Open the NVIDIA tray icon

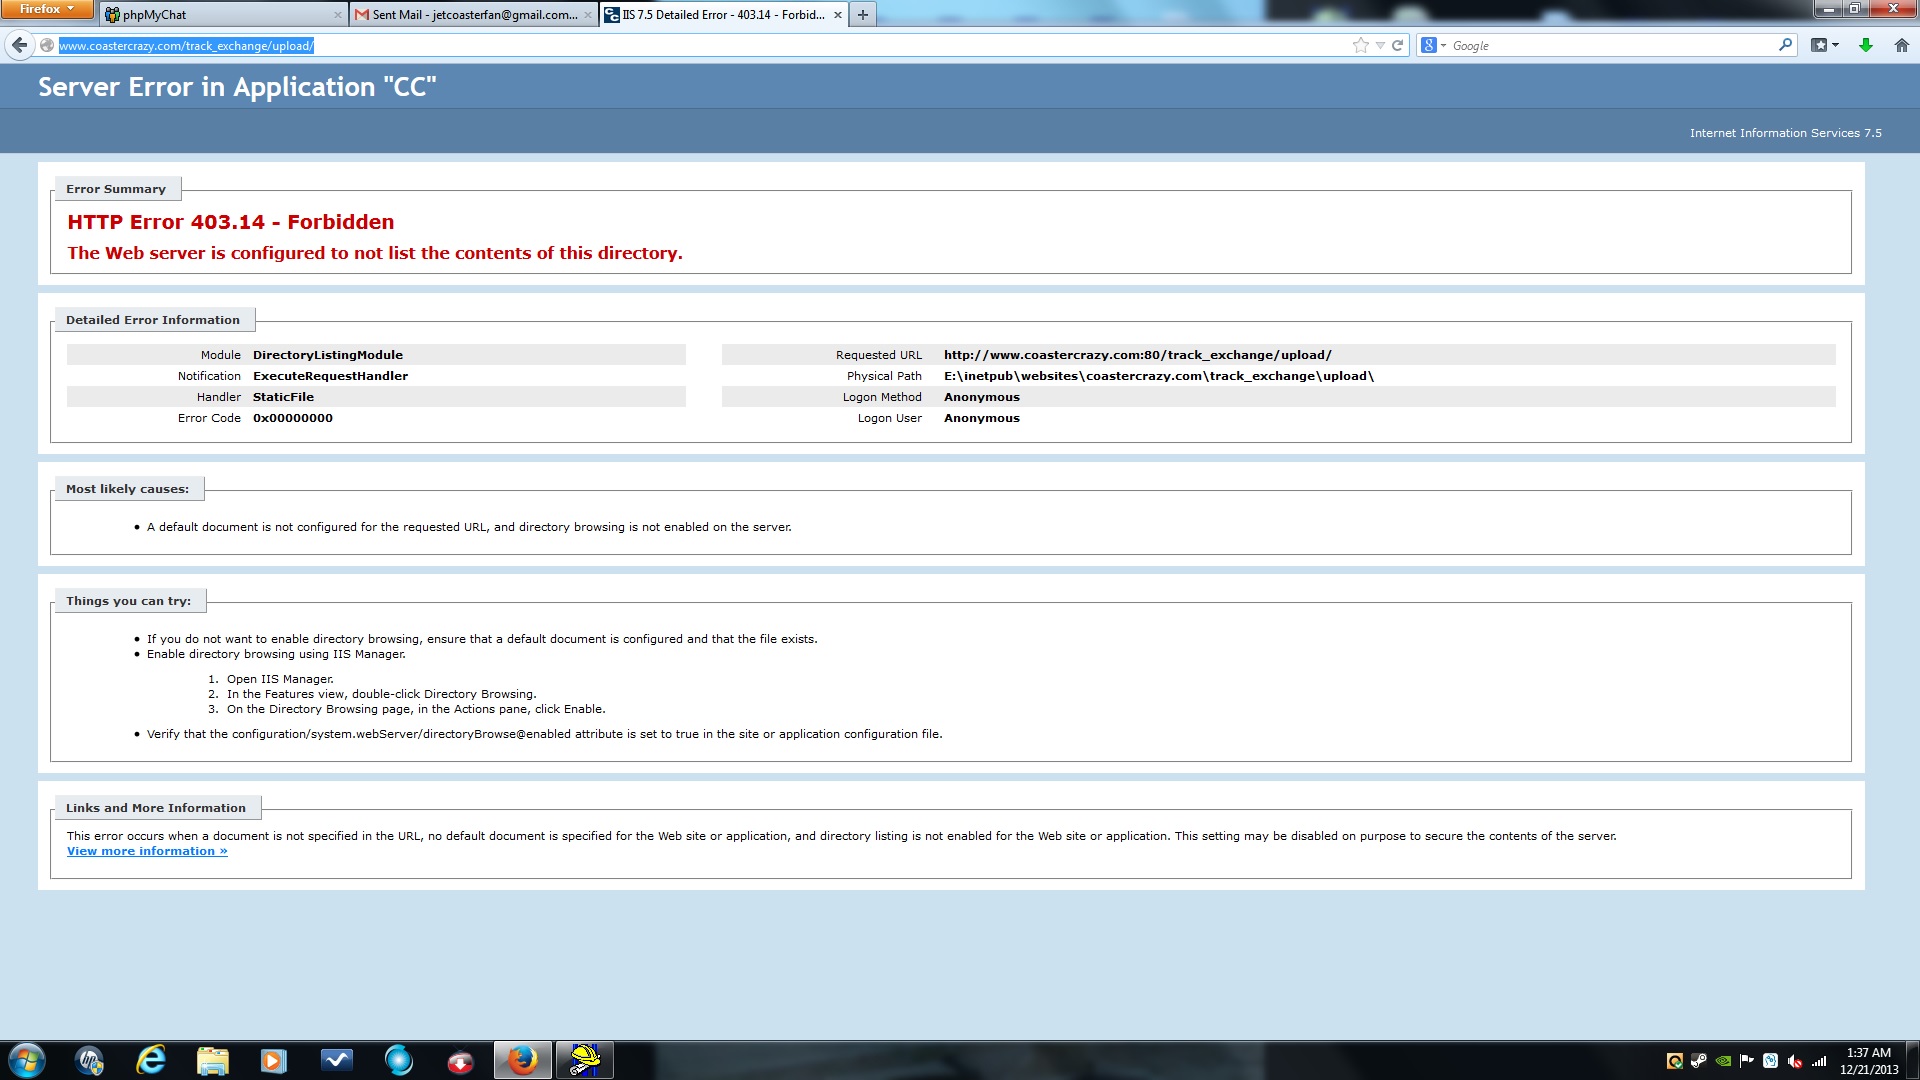pyautogui.click(x=1722, y=1061)
